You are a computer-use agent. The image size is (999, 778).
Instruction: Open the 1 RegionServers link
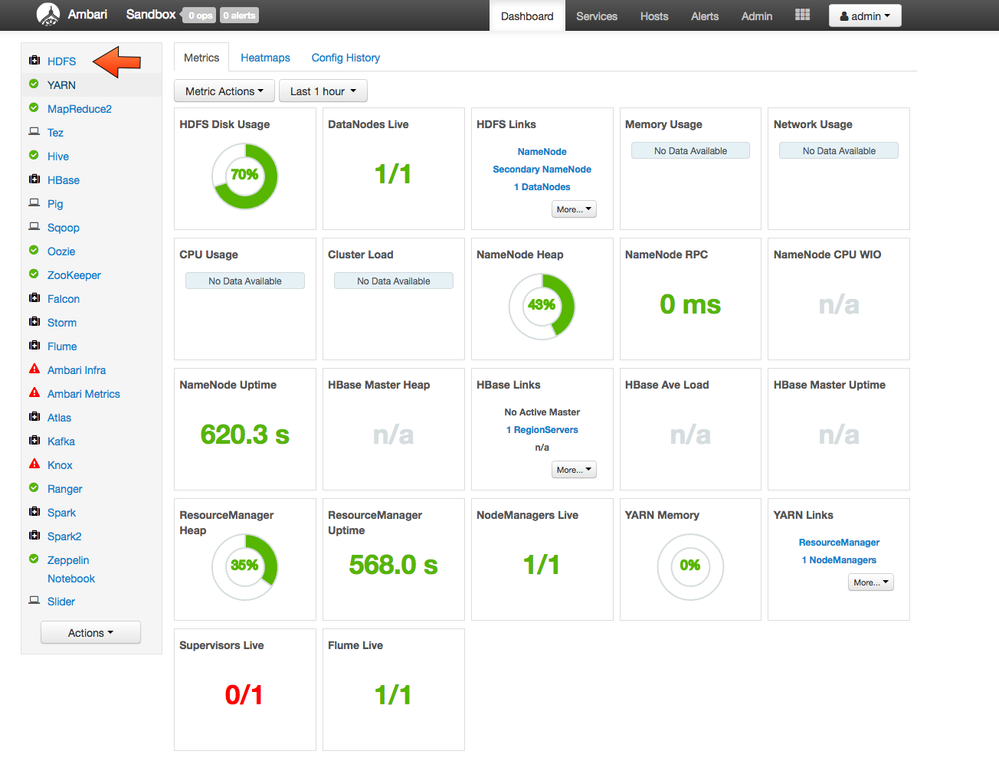(x=542, y=429)
